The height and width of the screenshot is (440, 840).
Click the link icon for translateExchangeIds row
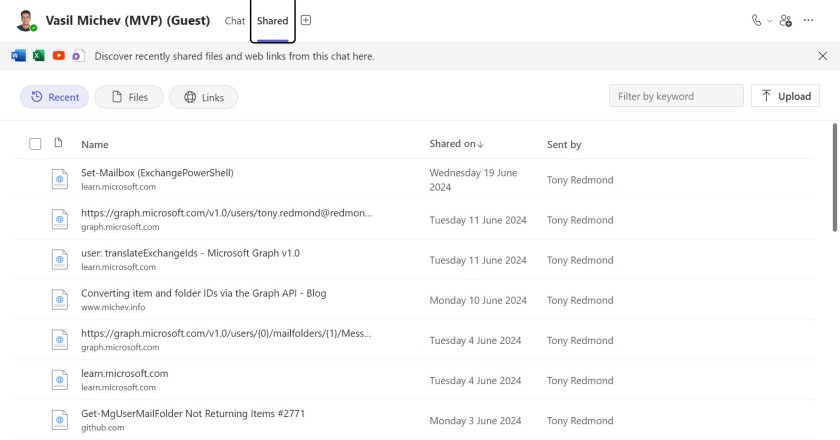(60, 259)
